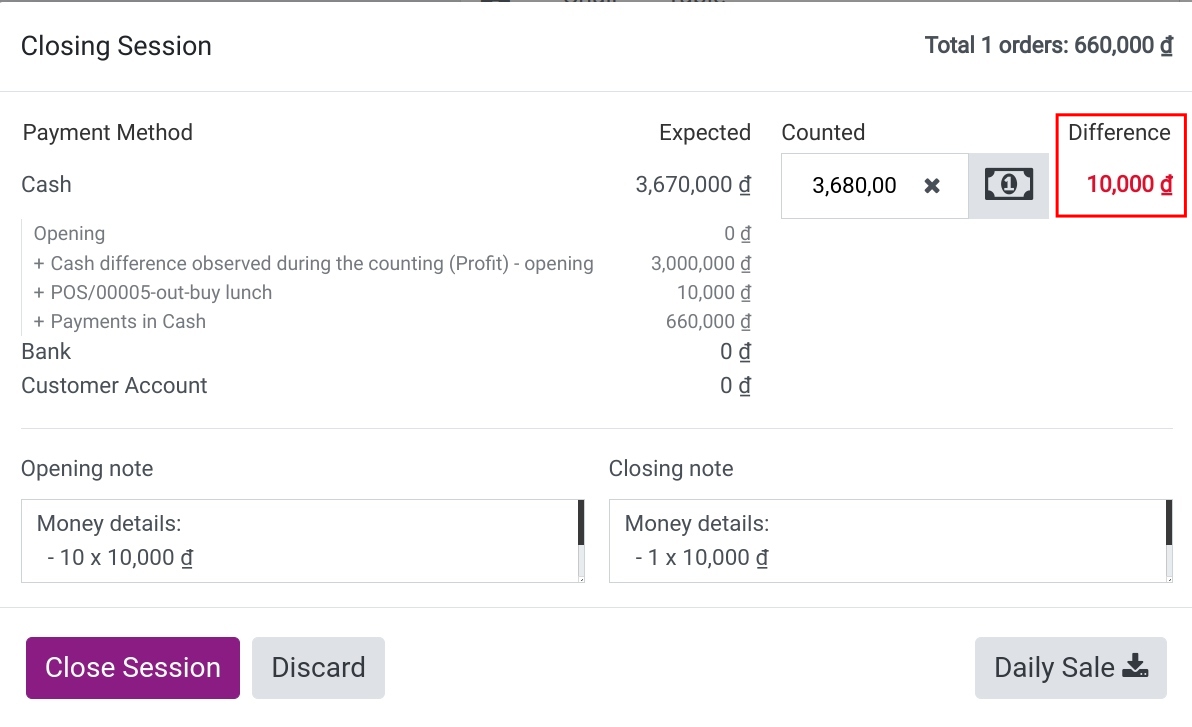Clear the counted amount with the X icon
Viewport: 1192px width, 727px height.
(932, 186)
